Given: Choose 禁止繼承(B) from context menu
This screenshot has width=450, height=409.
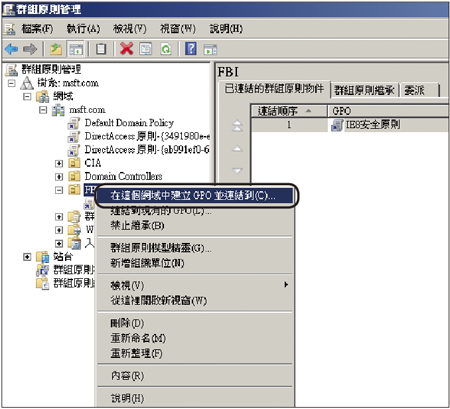Looking at the screenshot, I should [137, 226].
